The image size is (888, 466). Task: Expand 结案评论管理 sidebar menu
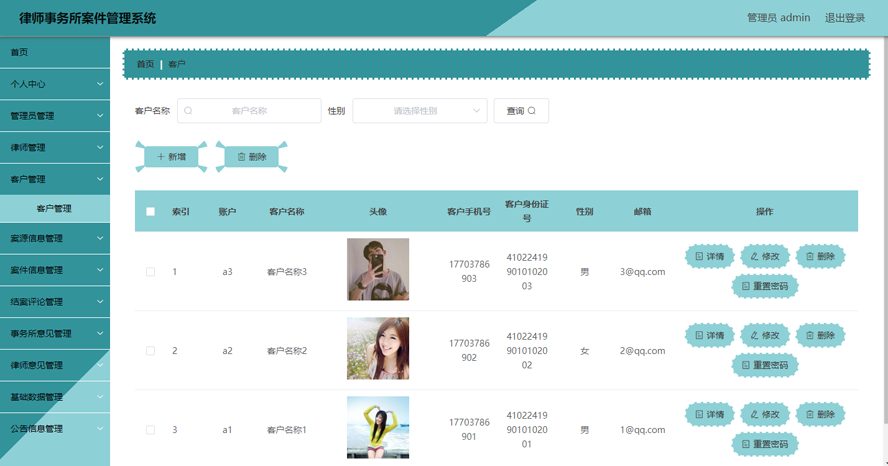[x=55, y=302]
